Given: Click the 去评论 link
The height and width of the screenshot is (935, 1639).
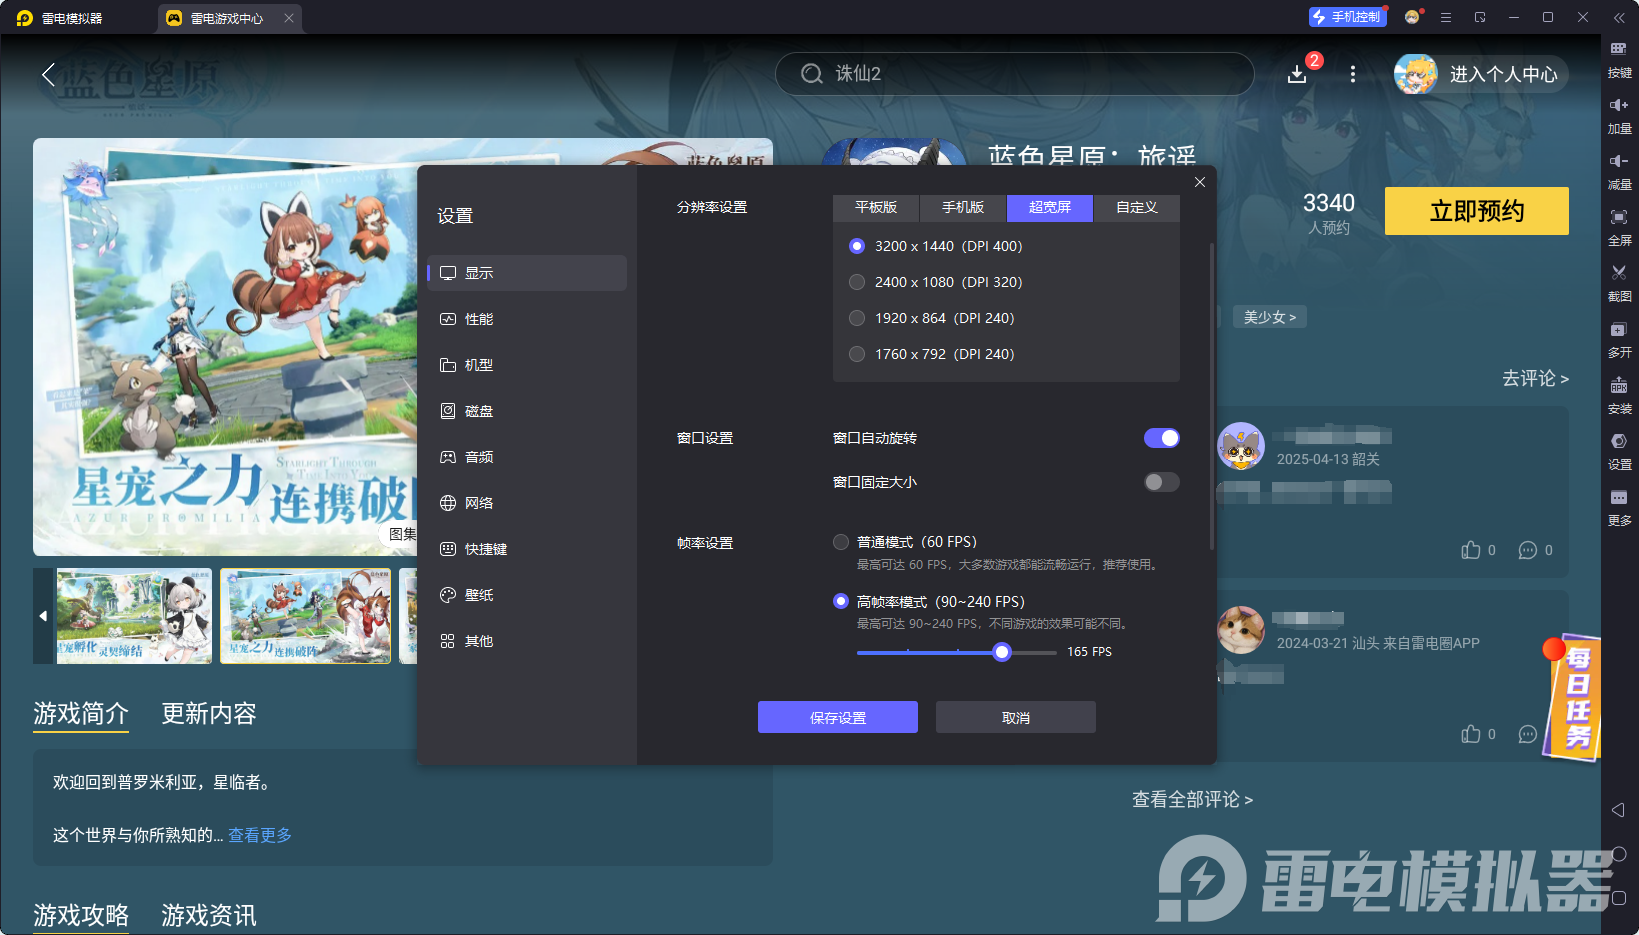Looking at the screenshot, I should click(x=1535, y=378).
